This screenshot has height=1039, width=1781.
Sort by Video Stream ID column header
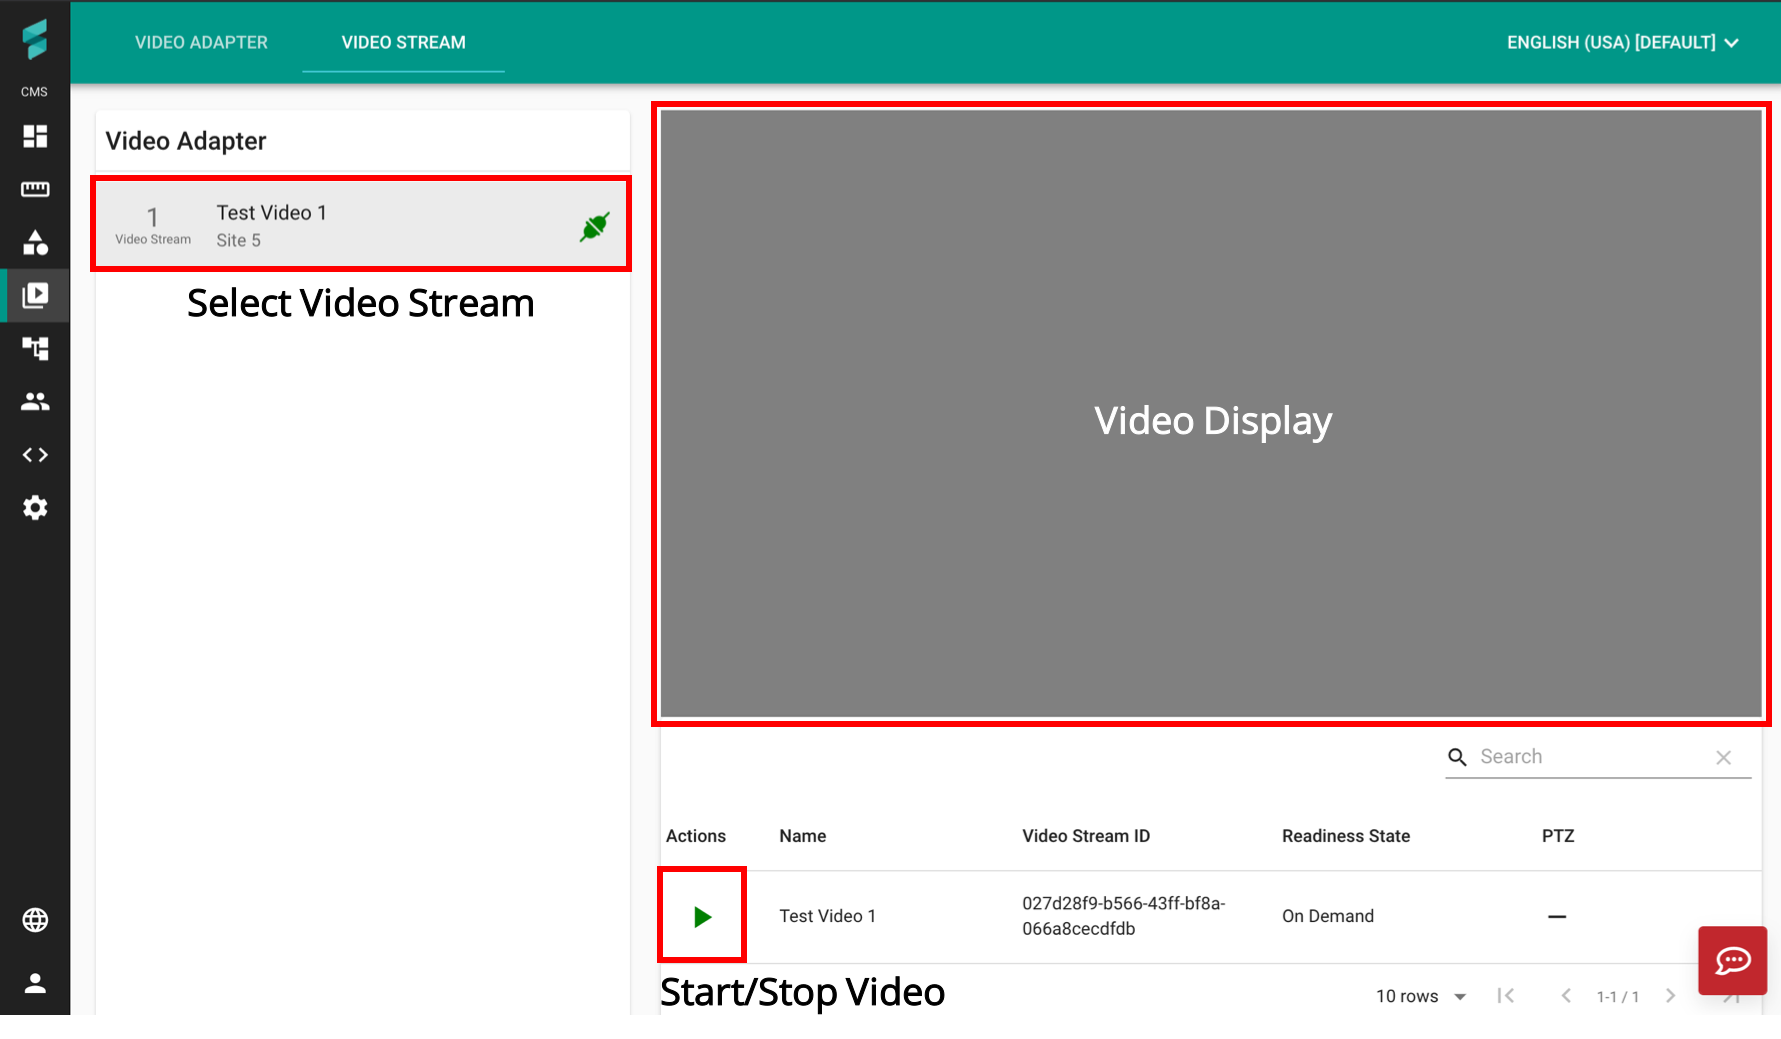pyautogui.click(x=1086, y=836)
